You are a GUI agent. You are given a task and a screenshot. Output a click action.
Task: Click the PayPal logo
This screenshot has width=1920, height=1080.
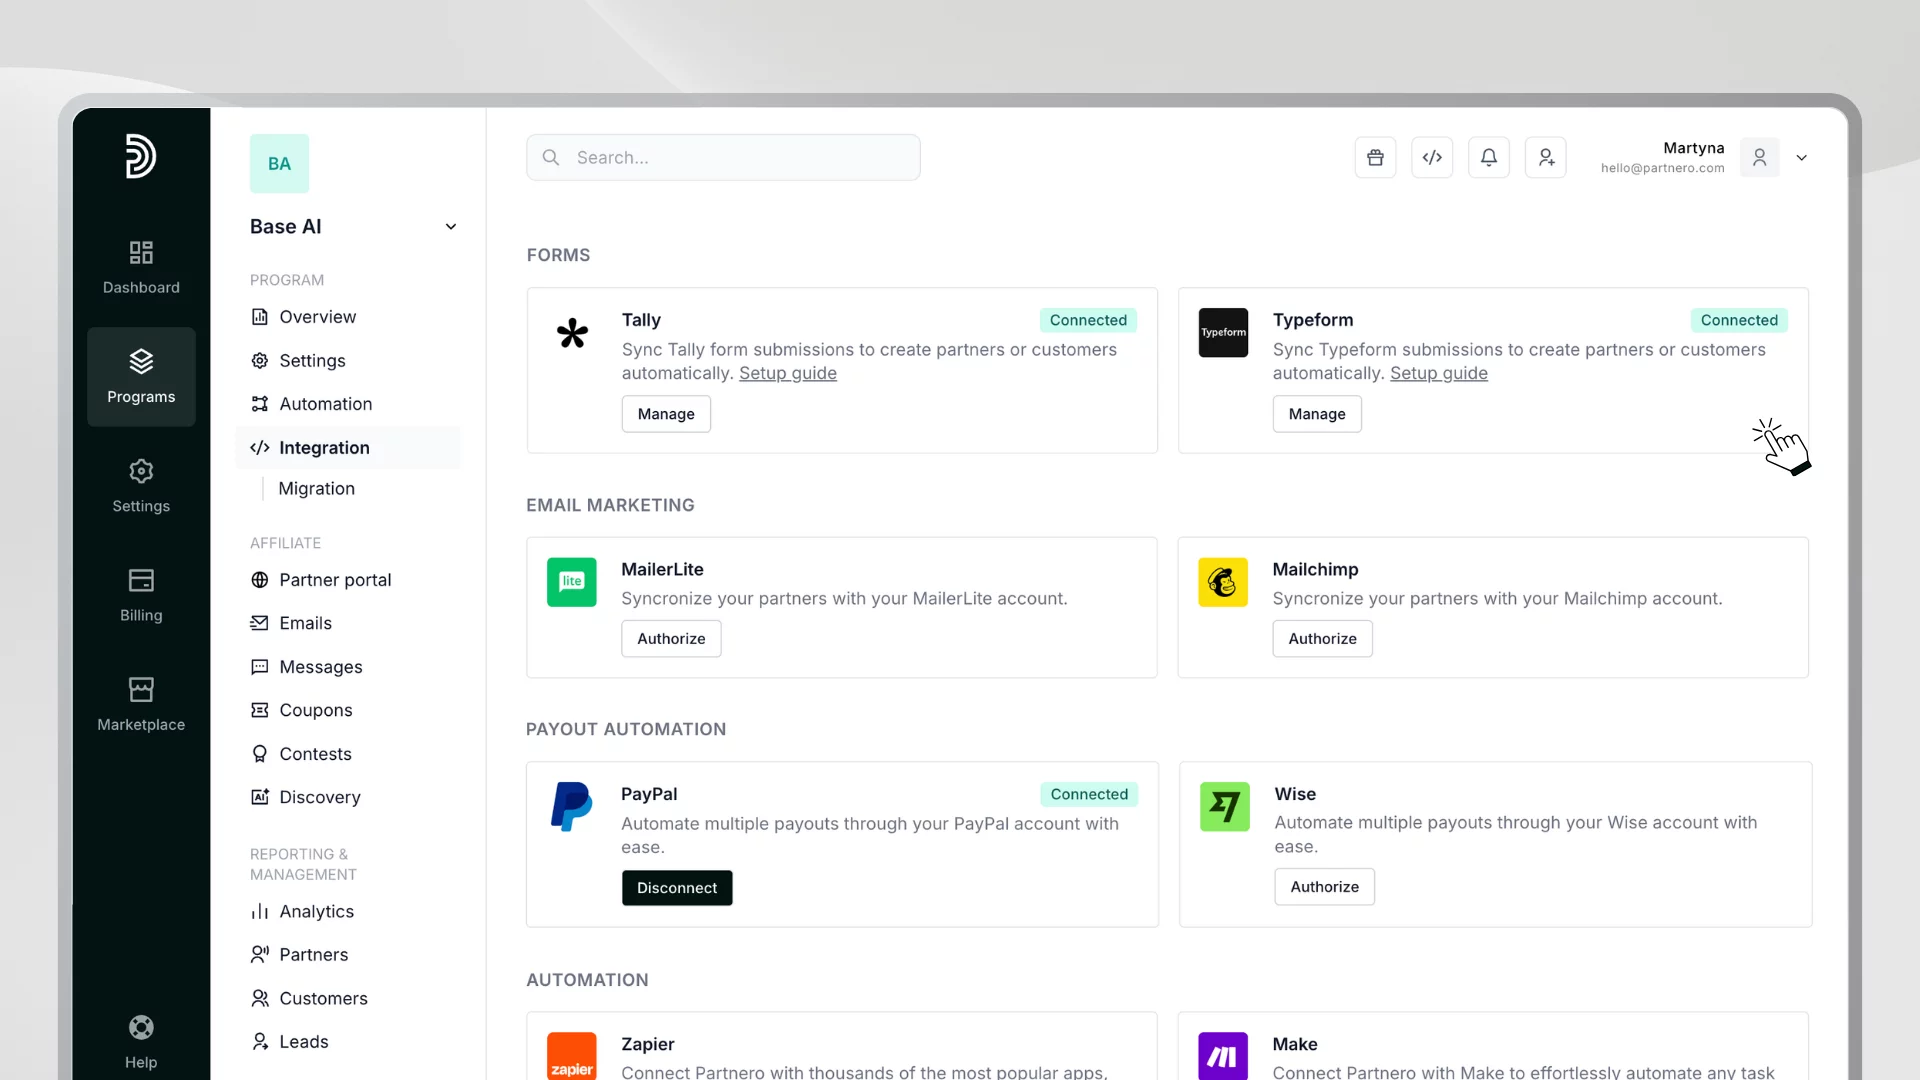pyautogui.click(x=572, y=807)
